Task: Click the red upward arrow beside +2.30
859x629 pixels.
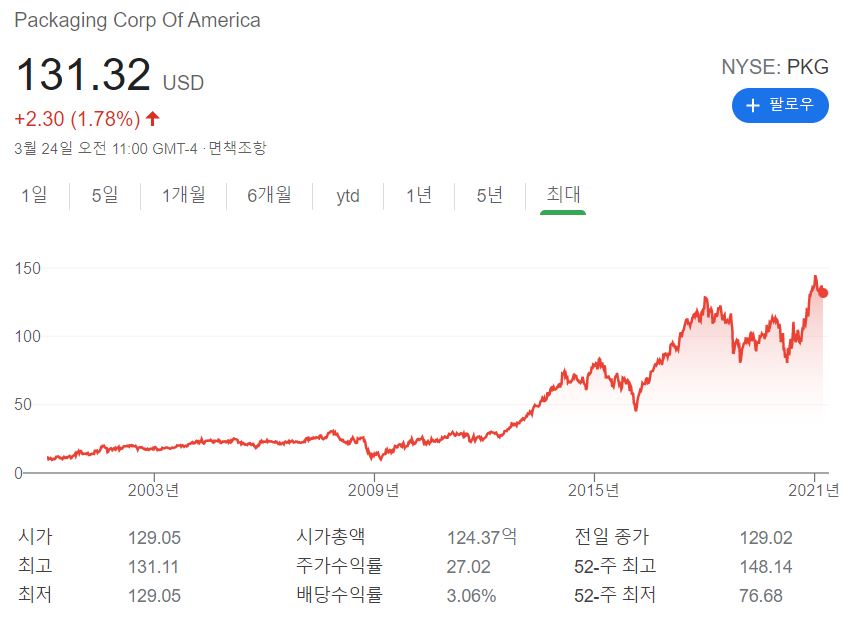Action: [x=153, y=118]
